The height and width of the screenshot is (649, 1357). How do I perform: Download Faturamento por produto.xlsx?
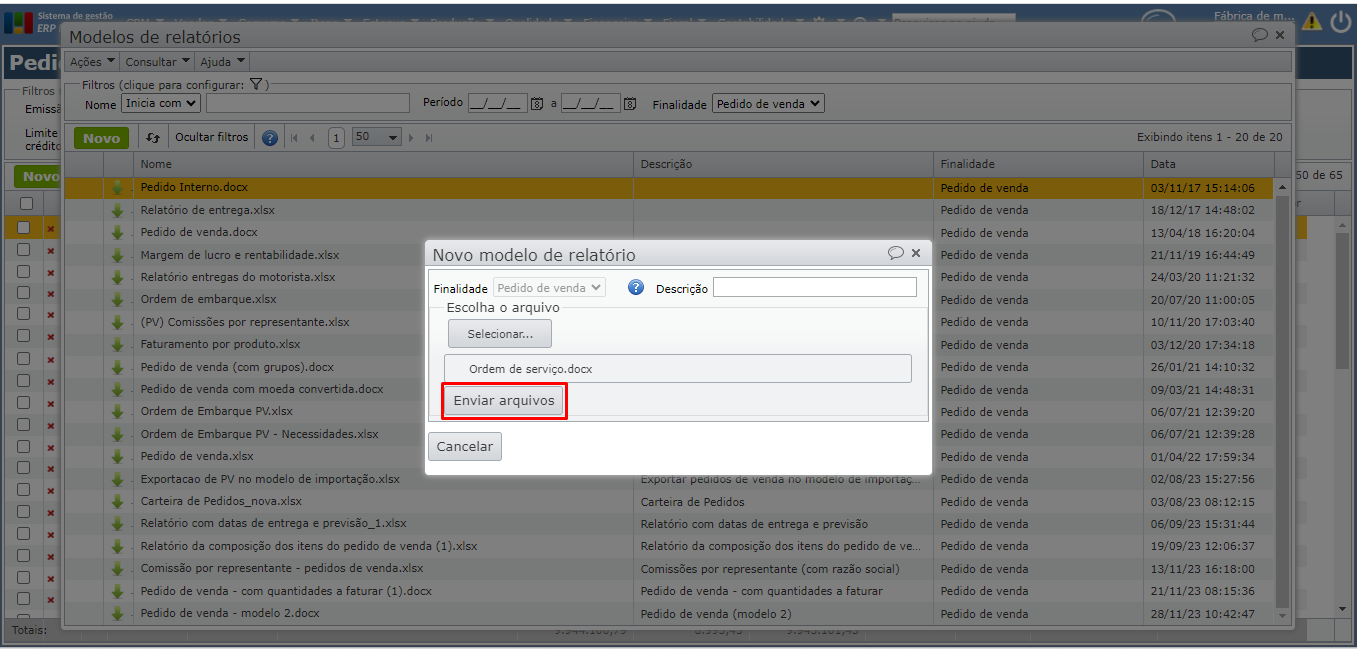point(117,344)
